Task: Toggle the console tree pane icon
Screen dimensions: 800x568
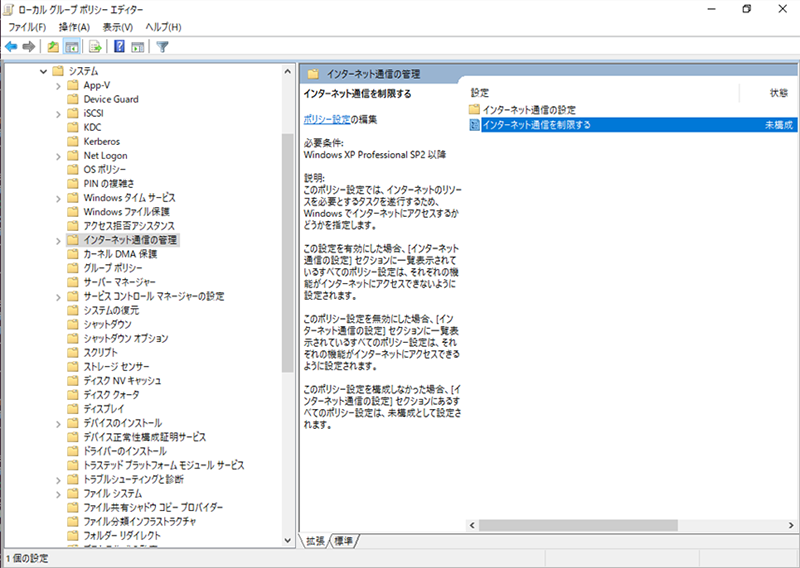Action: (71, 47)
